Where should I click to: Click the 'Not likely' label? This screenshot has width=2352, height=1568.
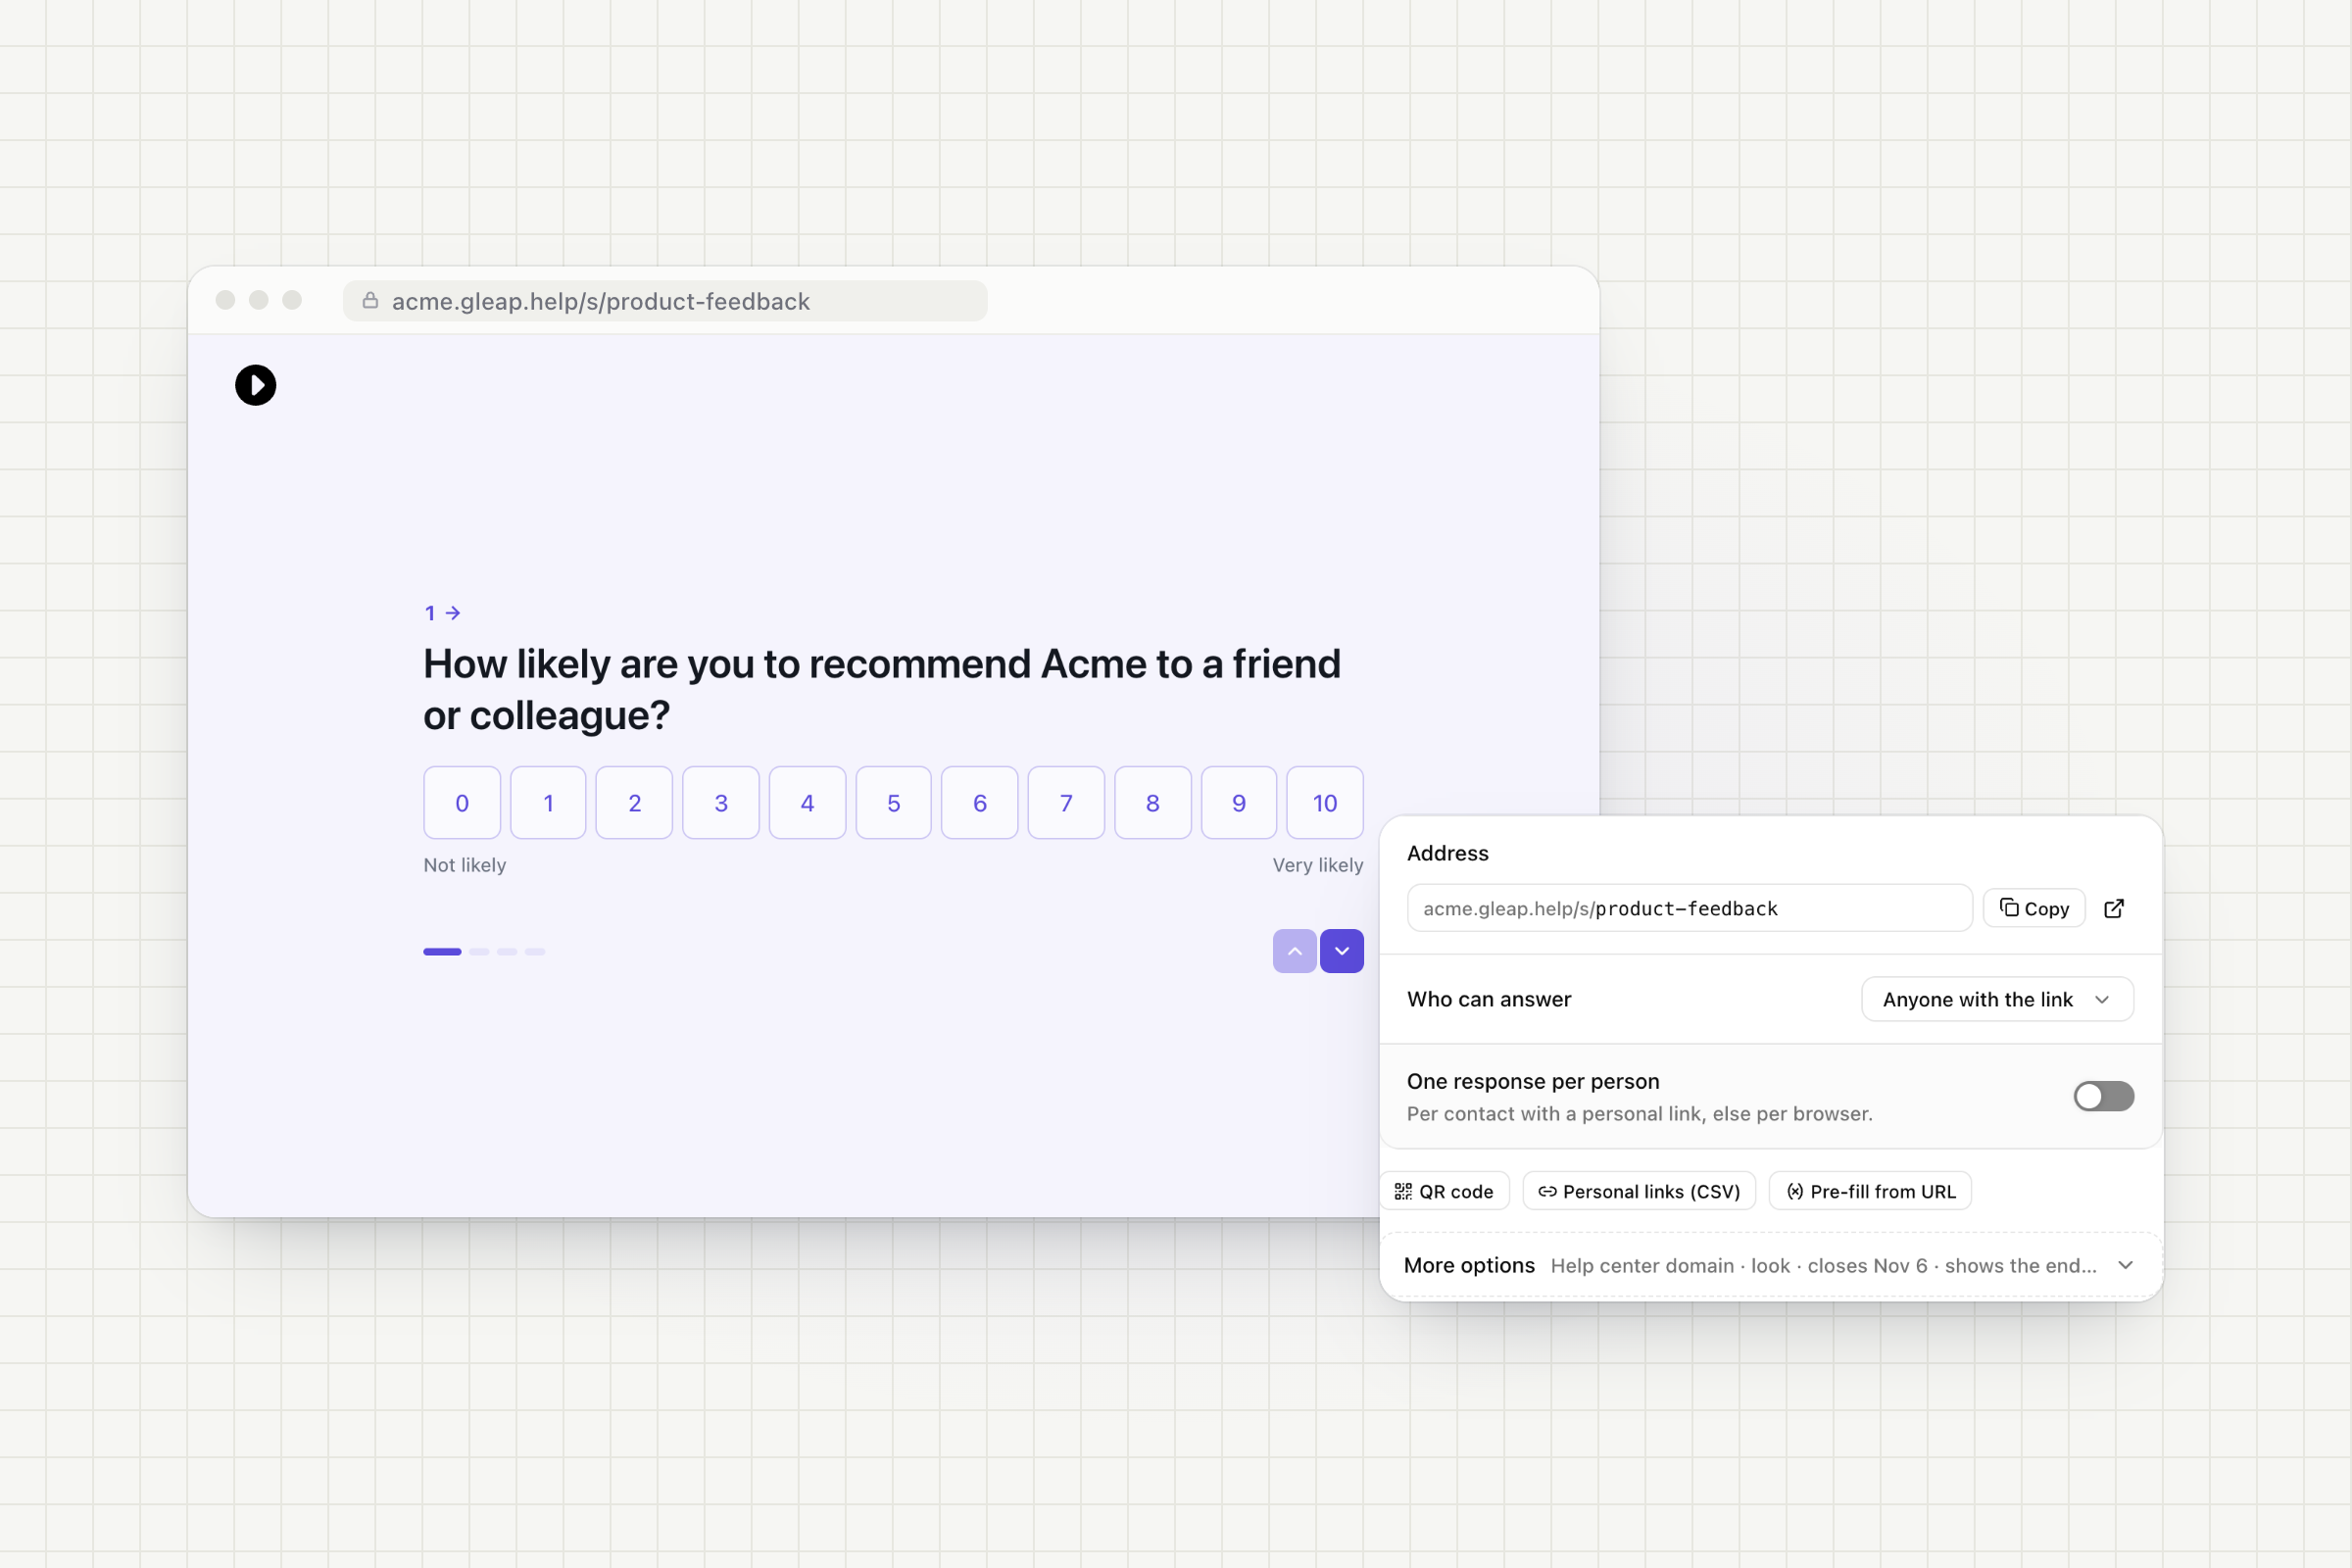[465, 865]
